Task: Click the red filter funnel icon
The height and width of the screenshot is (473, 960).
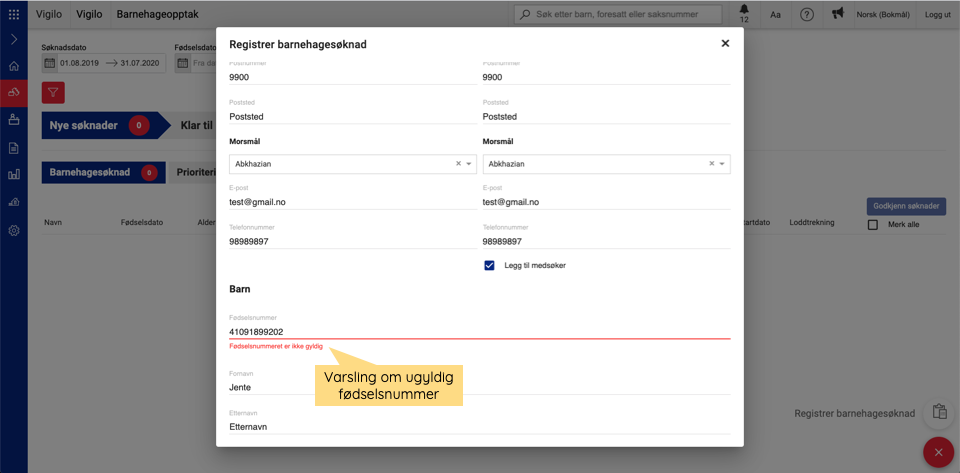Action: click(x=54, y=93)
